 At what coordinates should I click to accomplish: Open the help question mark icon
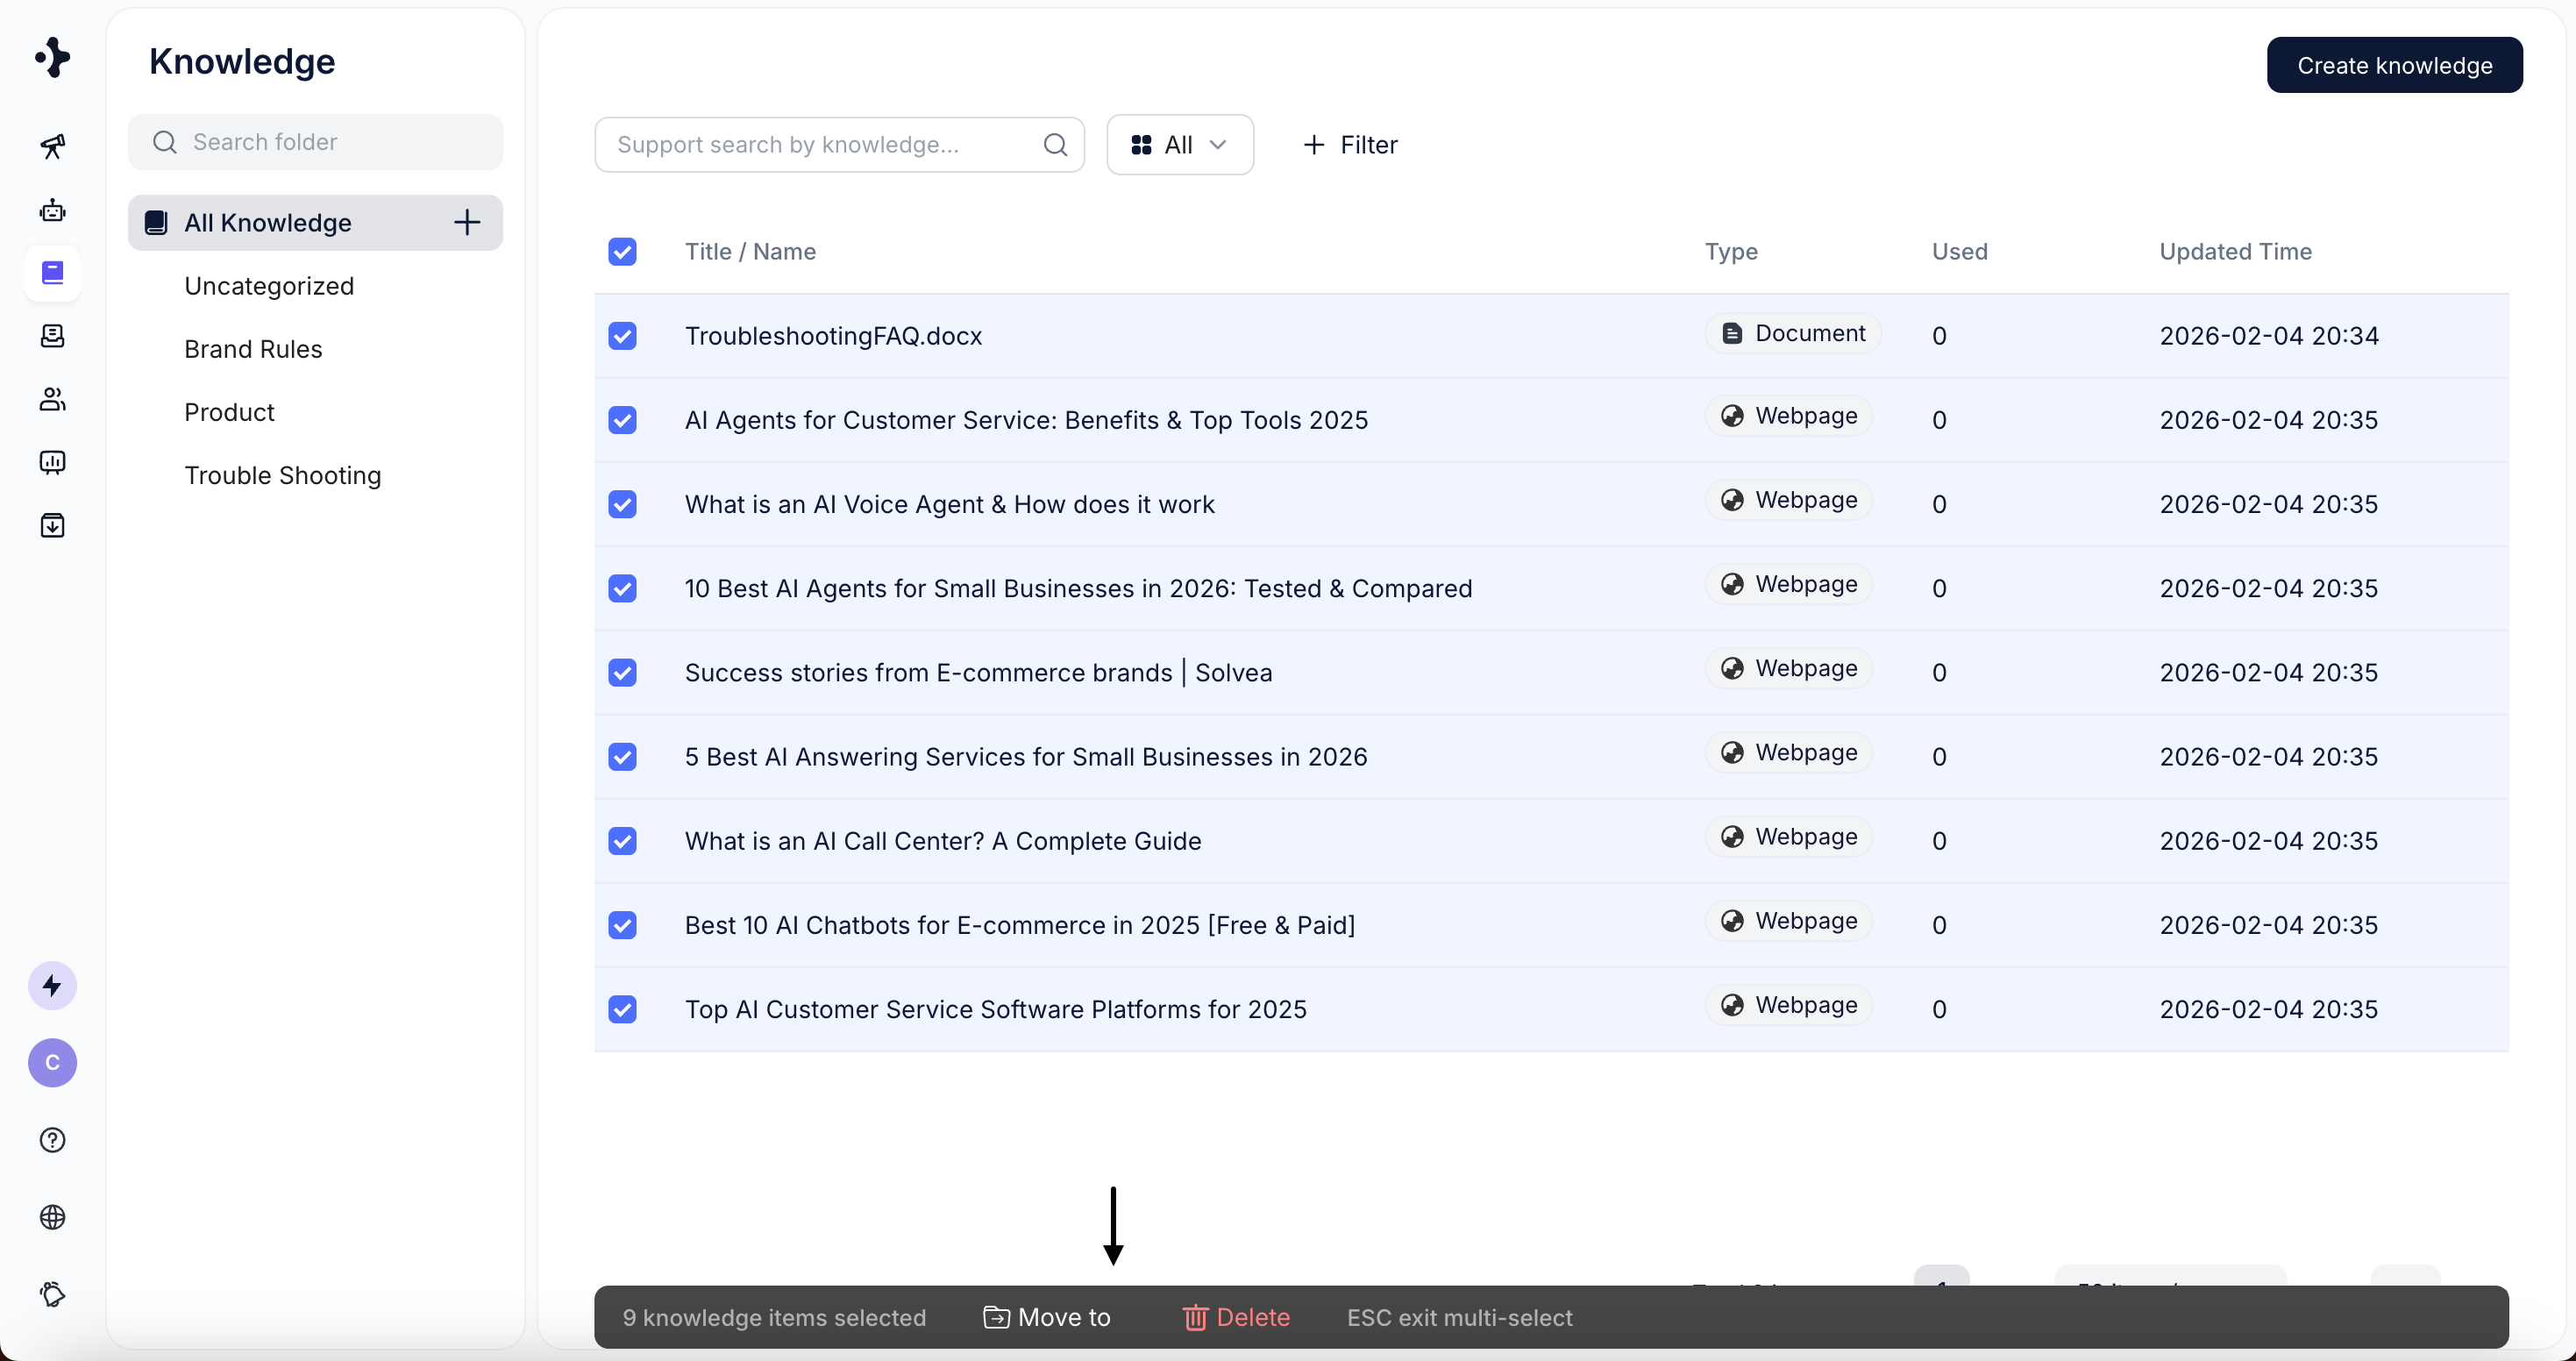coord(52,1140)
